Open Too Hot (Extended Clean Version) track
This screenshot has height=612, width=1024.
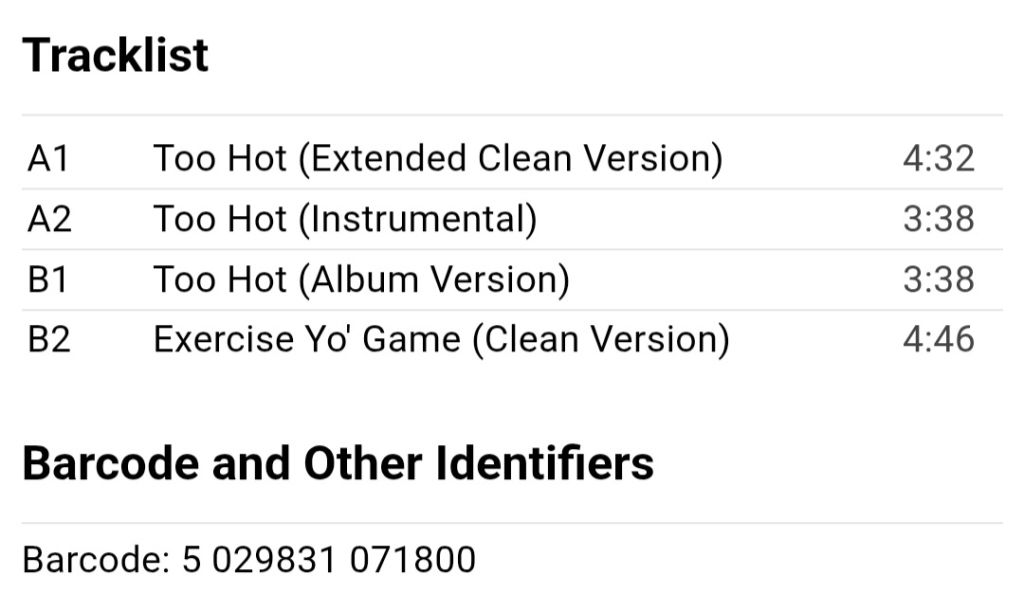[438, 158]
